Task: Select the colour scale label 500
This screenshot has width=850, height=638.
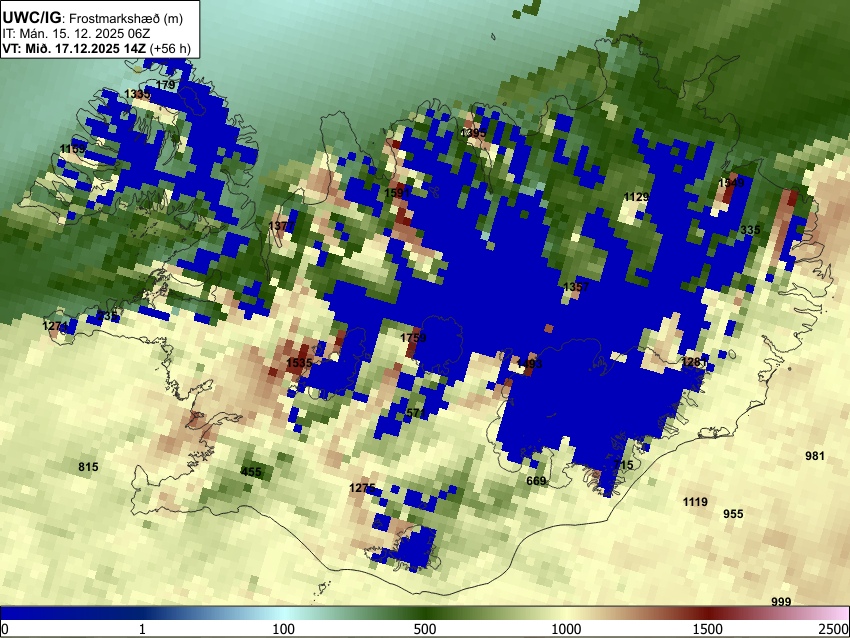Action: [x=425, y=629]
